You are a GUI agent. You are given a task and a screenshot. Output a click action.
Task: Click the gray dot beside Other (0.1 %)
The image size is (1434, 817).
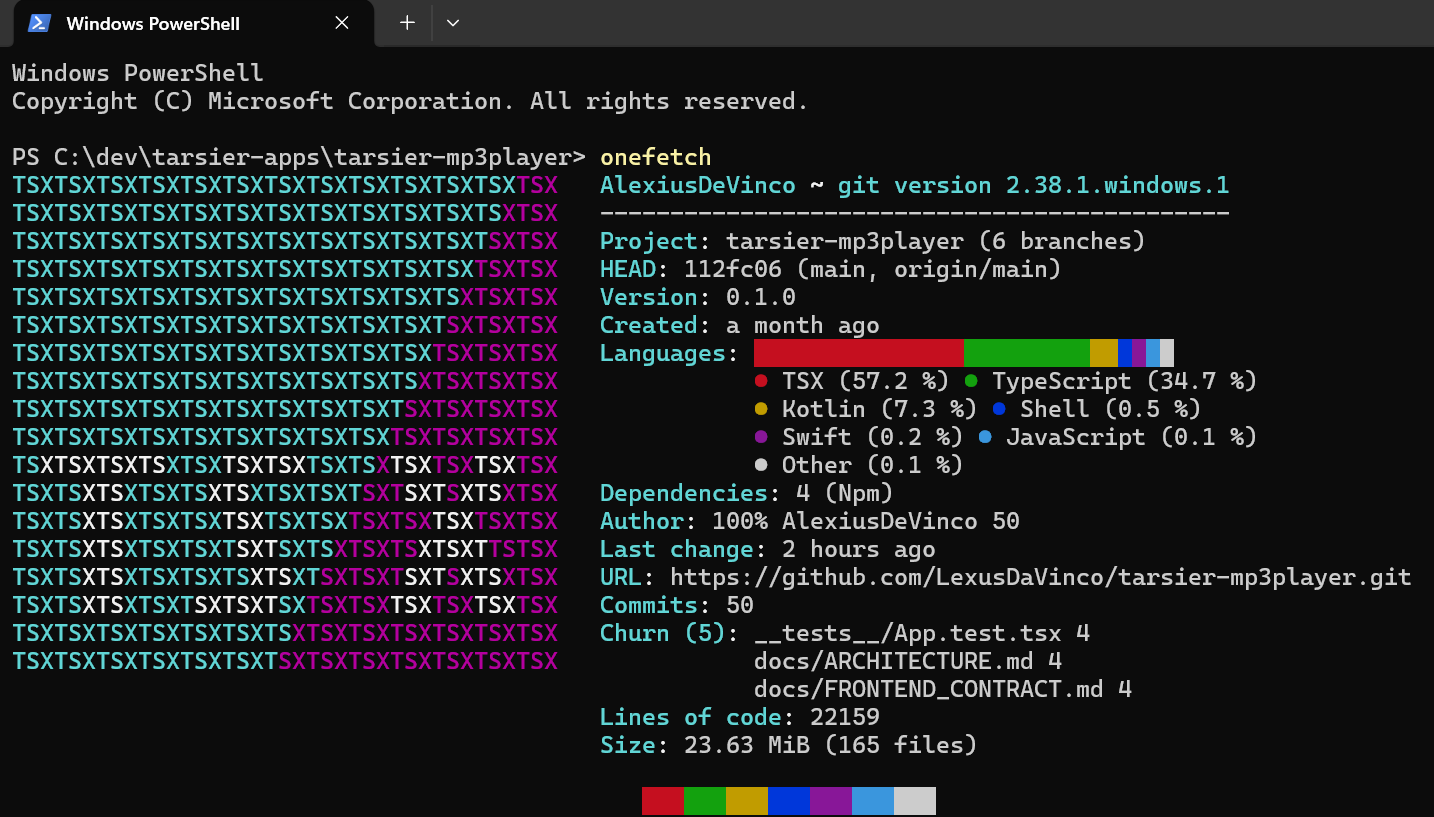click(761, 465)
